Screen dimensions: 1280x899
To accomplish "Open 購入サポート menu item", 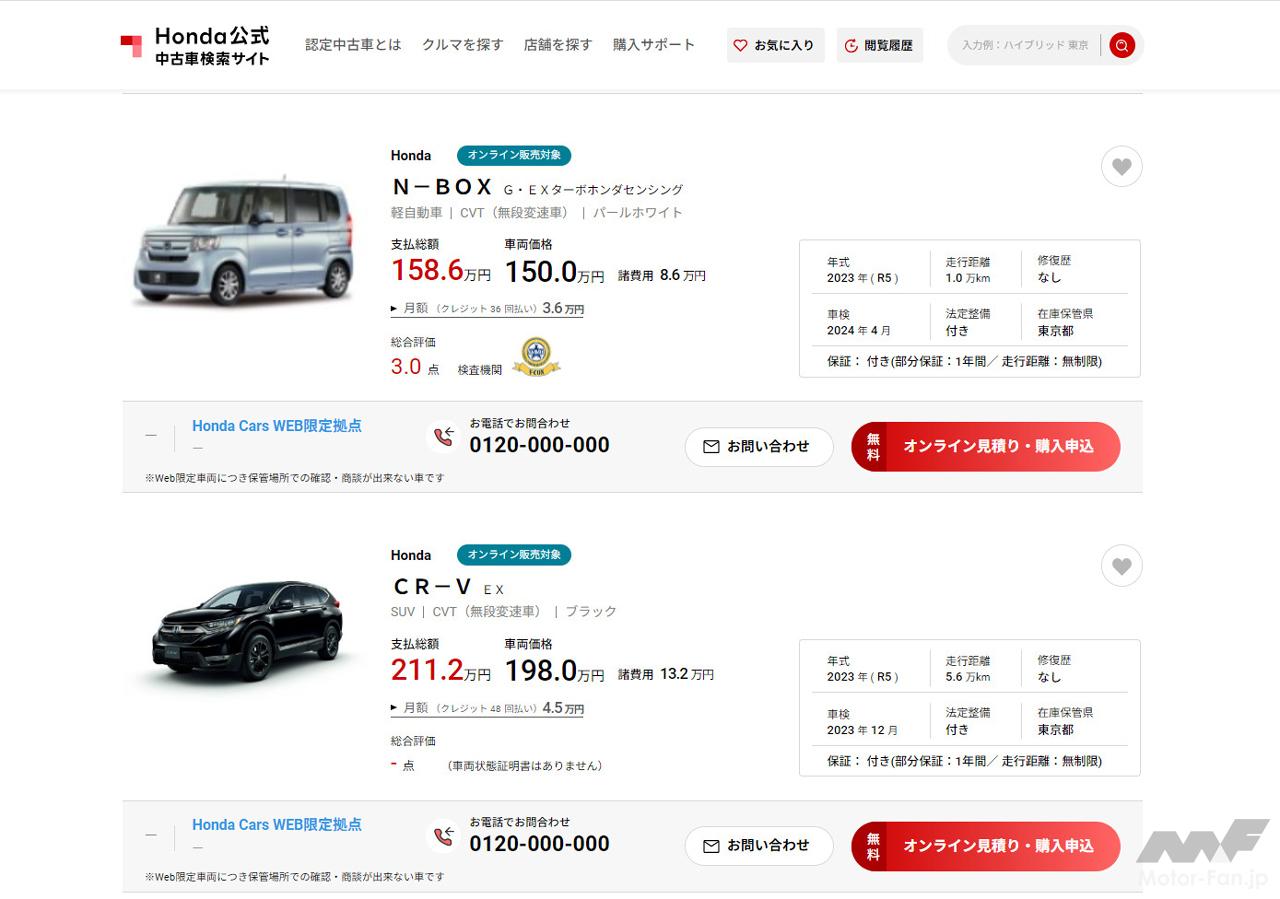I will (654, 45).
